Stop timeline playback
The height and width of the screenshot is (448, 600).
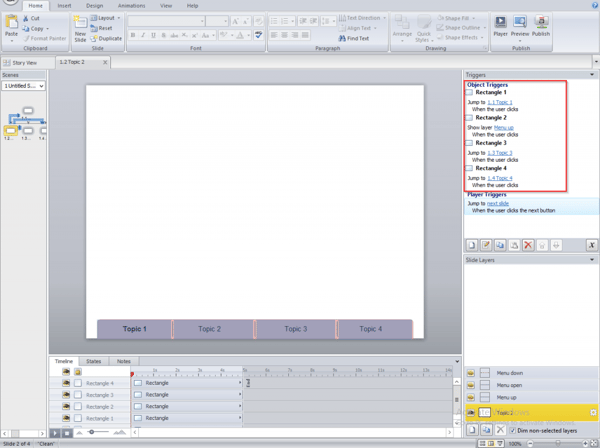click(x=67, y=433)
